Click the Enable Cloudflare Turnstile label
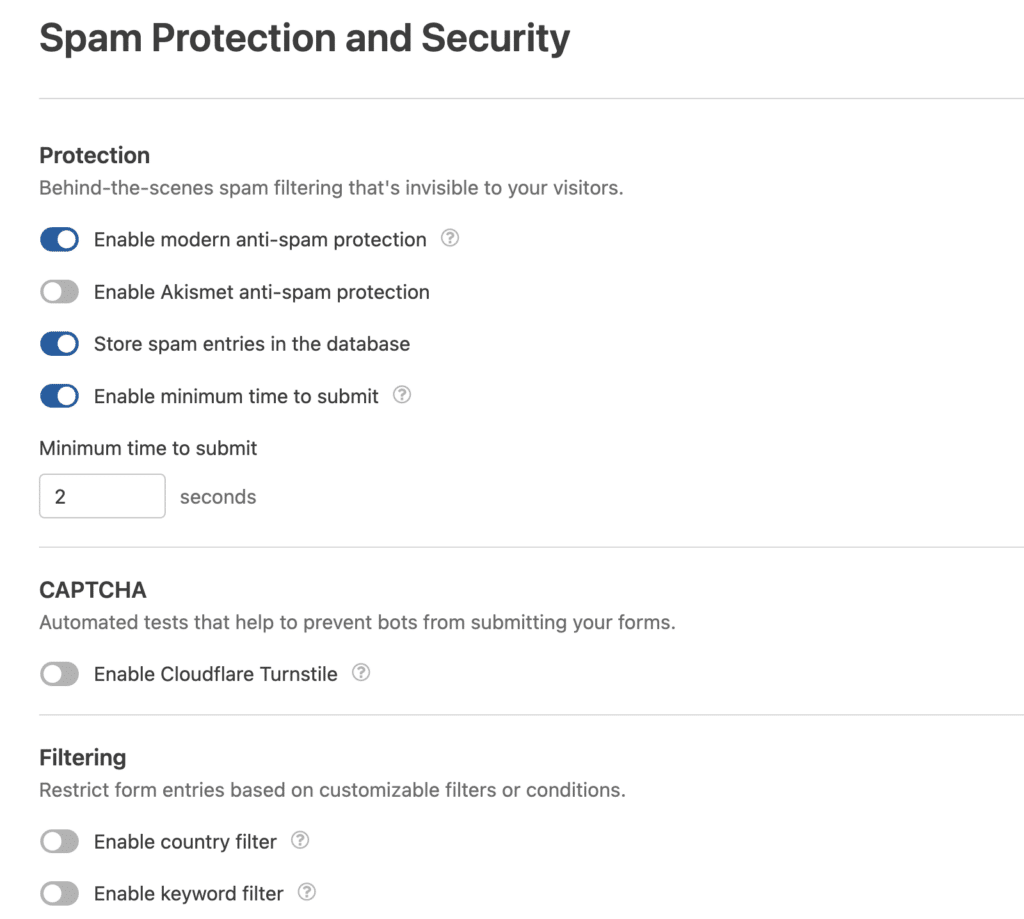1024x919 pixels. [x=214, y=673]
